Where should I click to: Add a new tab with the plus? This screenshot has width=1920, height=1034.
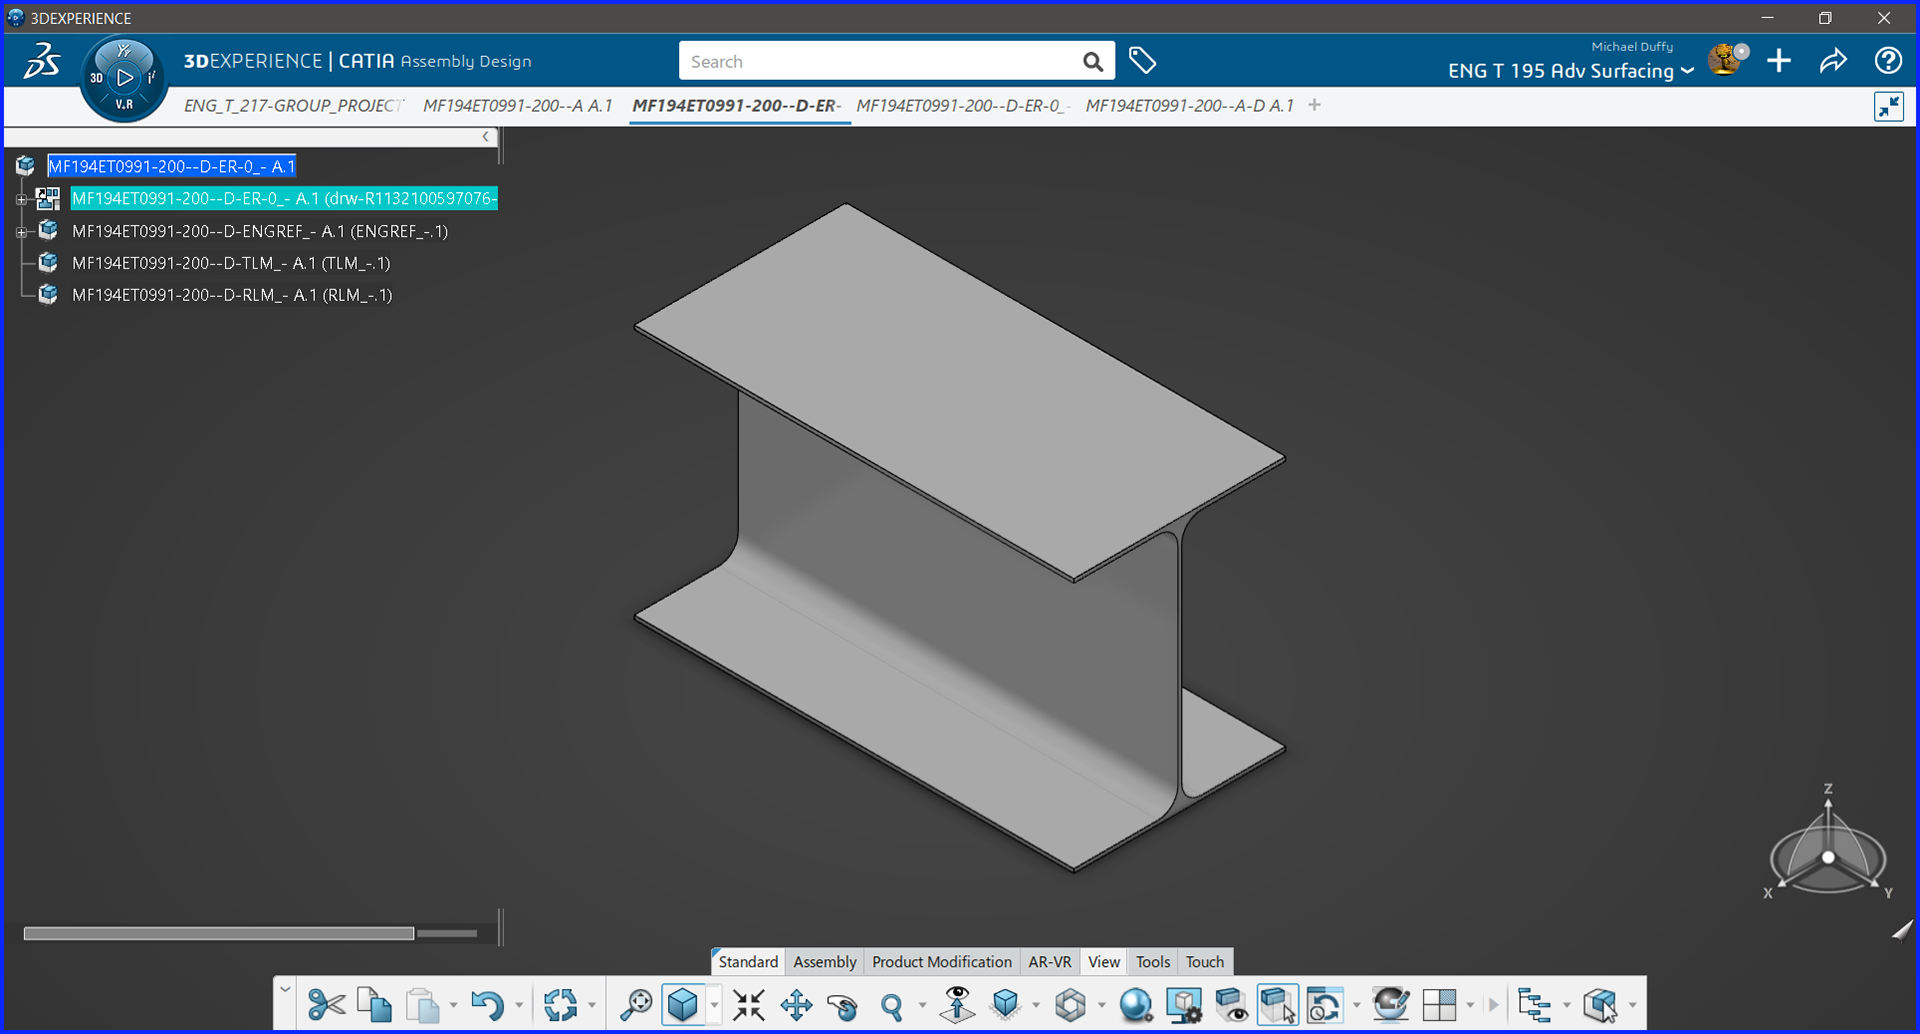(x=1314, y=105)
